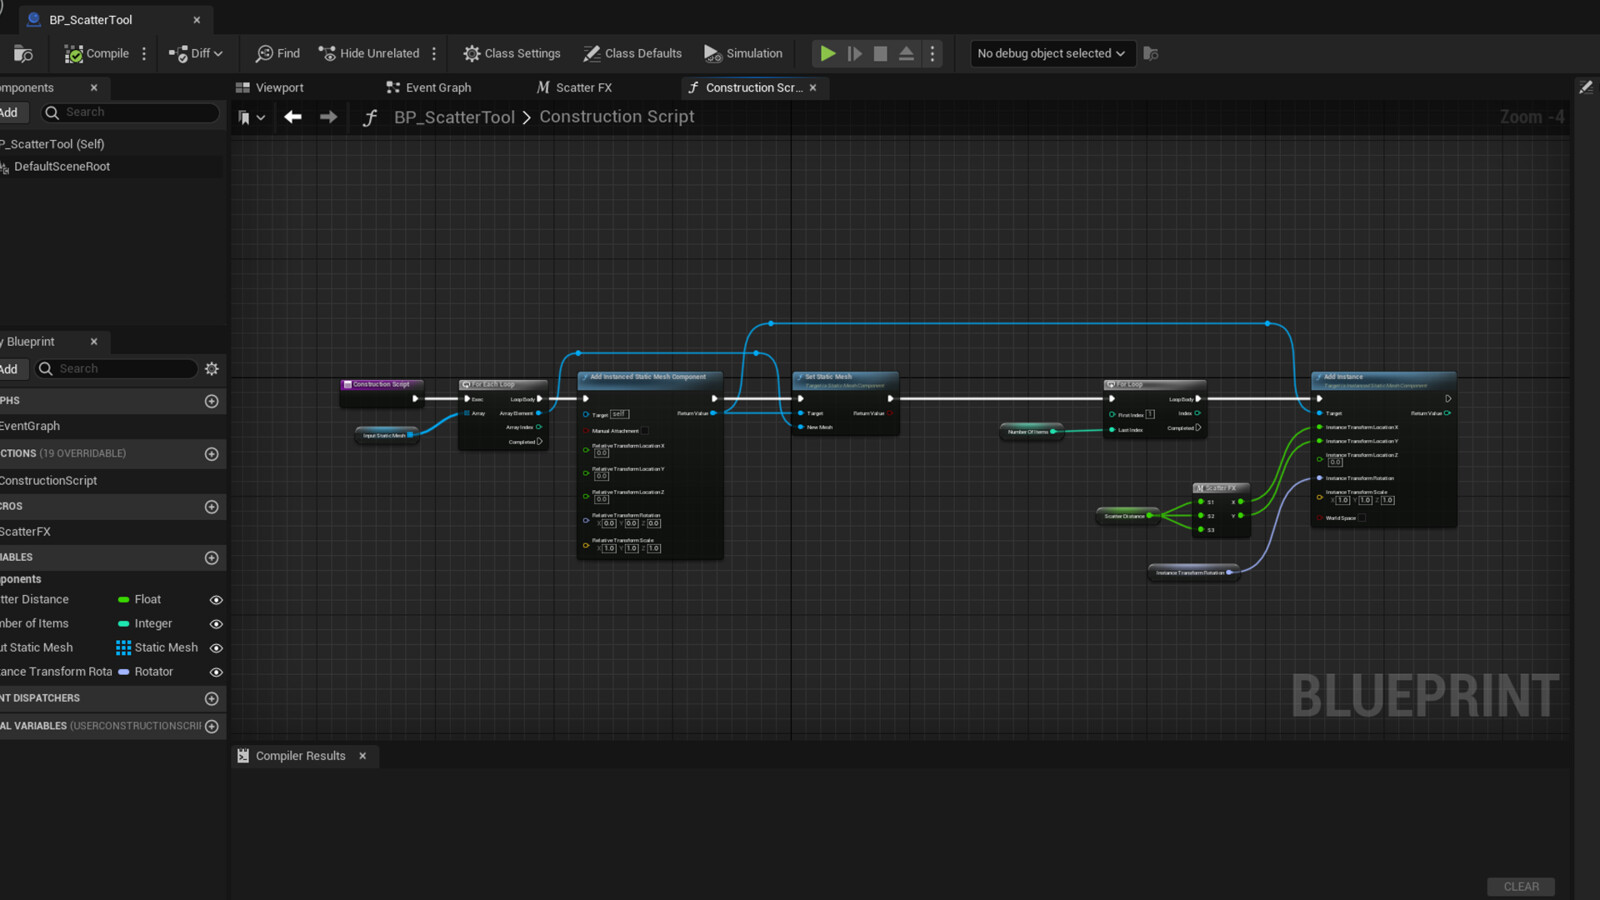Click the debug object locate icon
1600x900 pixels.
[x=1151, y=54]
